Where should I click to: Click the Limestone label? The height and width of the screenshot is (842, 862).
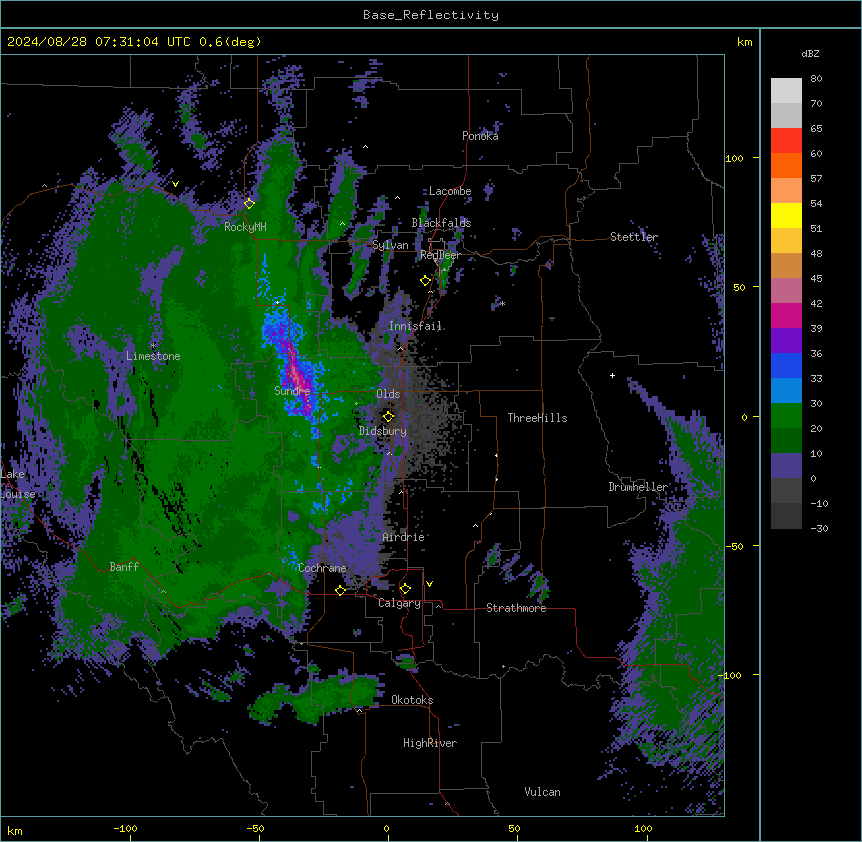coord(153,356)
